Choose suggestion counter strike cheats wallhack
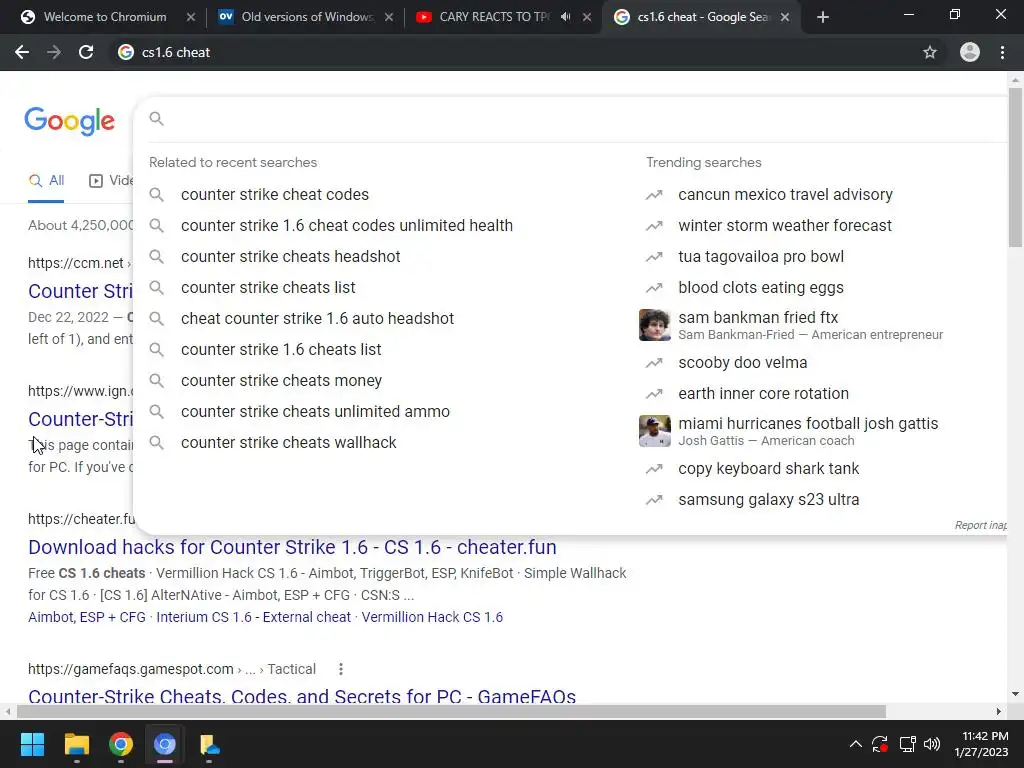1024x768 pixels. [x=289, y=443]
